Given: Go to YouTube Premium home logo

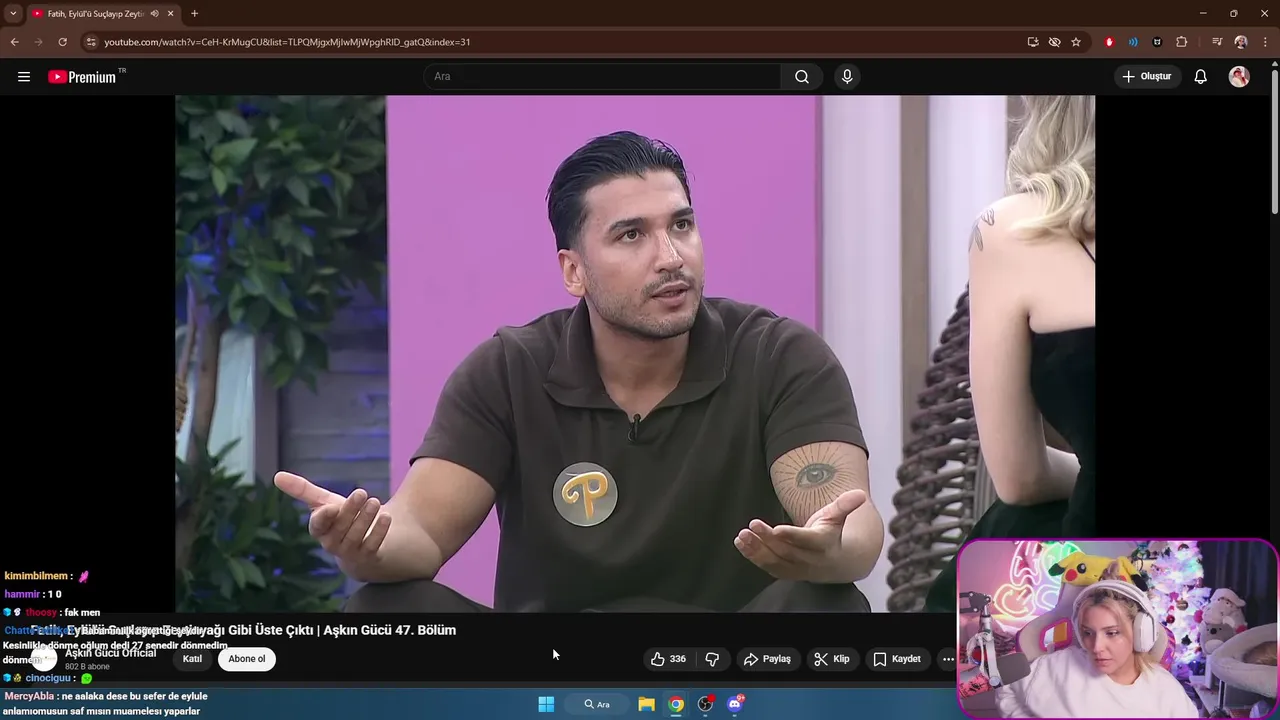Looking at the screenshot, I should click(x=82, y=77).
